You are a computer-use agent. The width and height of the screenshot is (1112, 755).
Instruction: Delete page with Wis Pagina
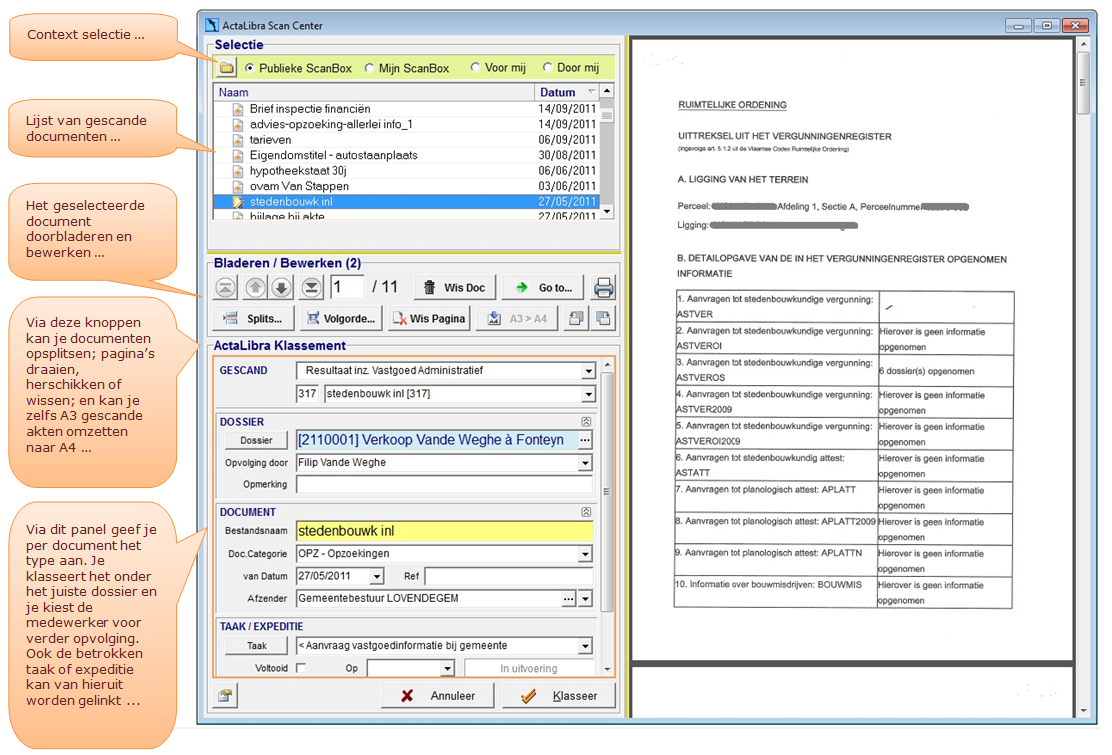pos(429,318)
